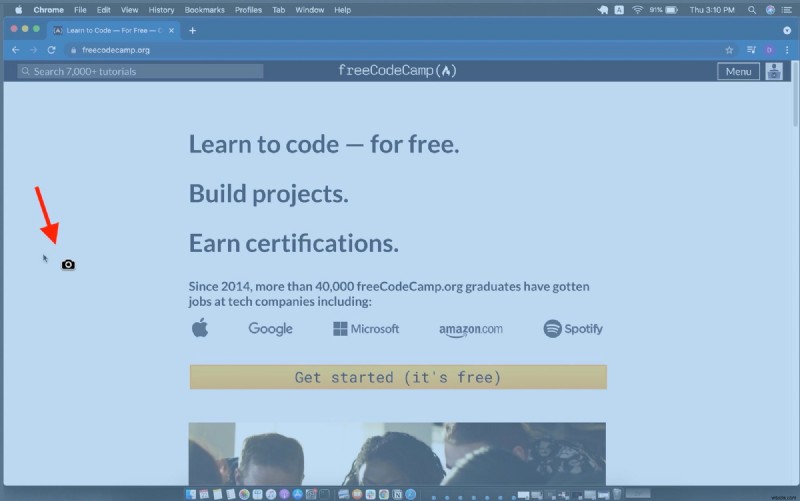Open the View menu

point(130,10)
